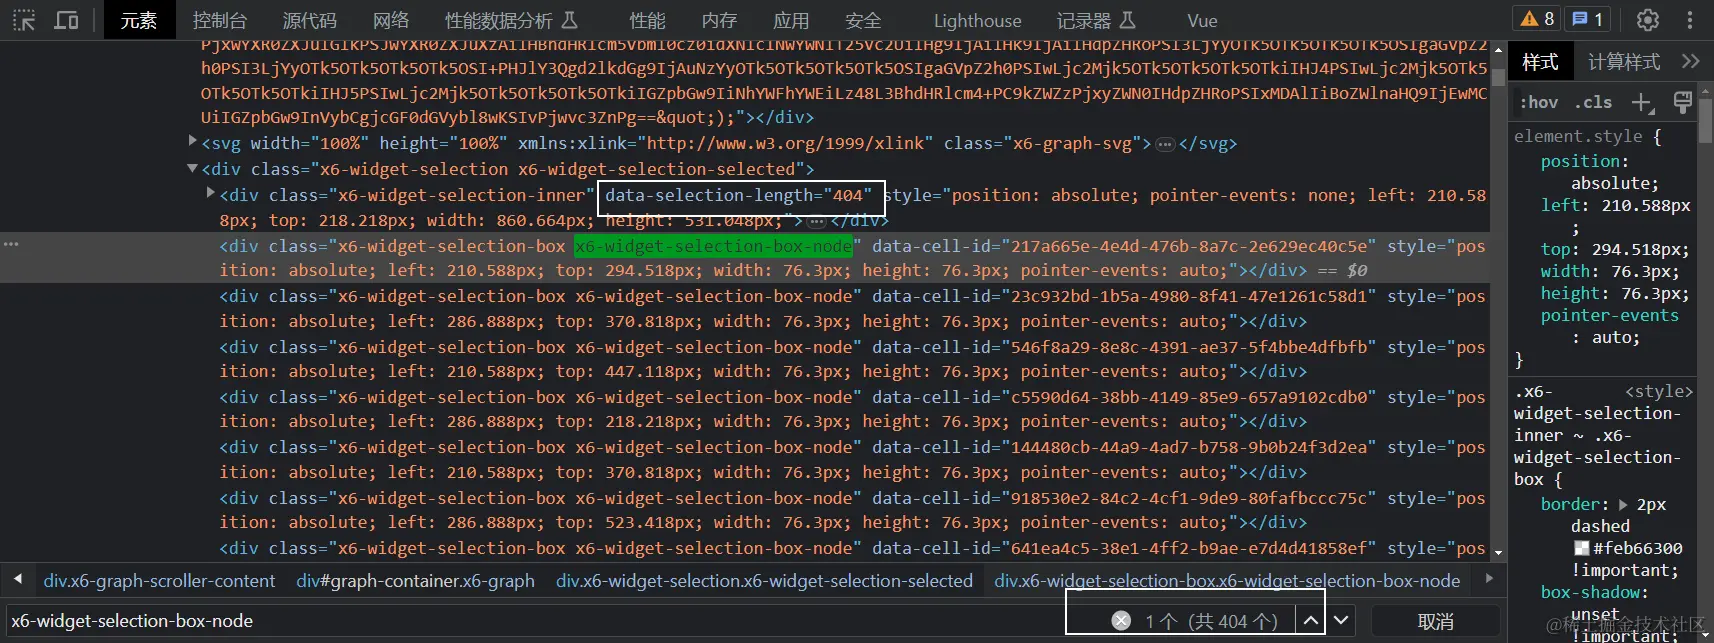The image size is (1714, 643).
Task: Click the collapsed ellipsis badge in svg node
Action: point(1165,144)
